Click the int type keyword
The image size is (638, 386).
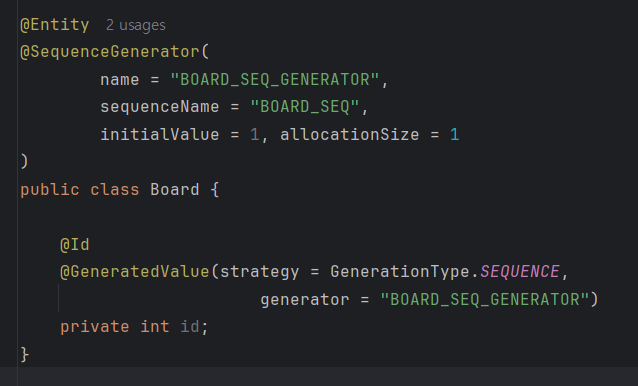(155, 327)
